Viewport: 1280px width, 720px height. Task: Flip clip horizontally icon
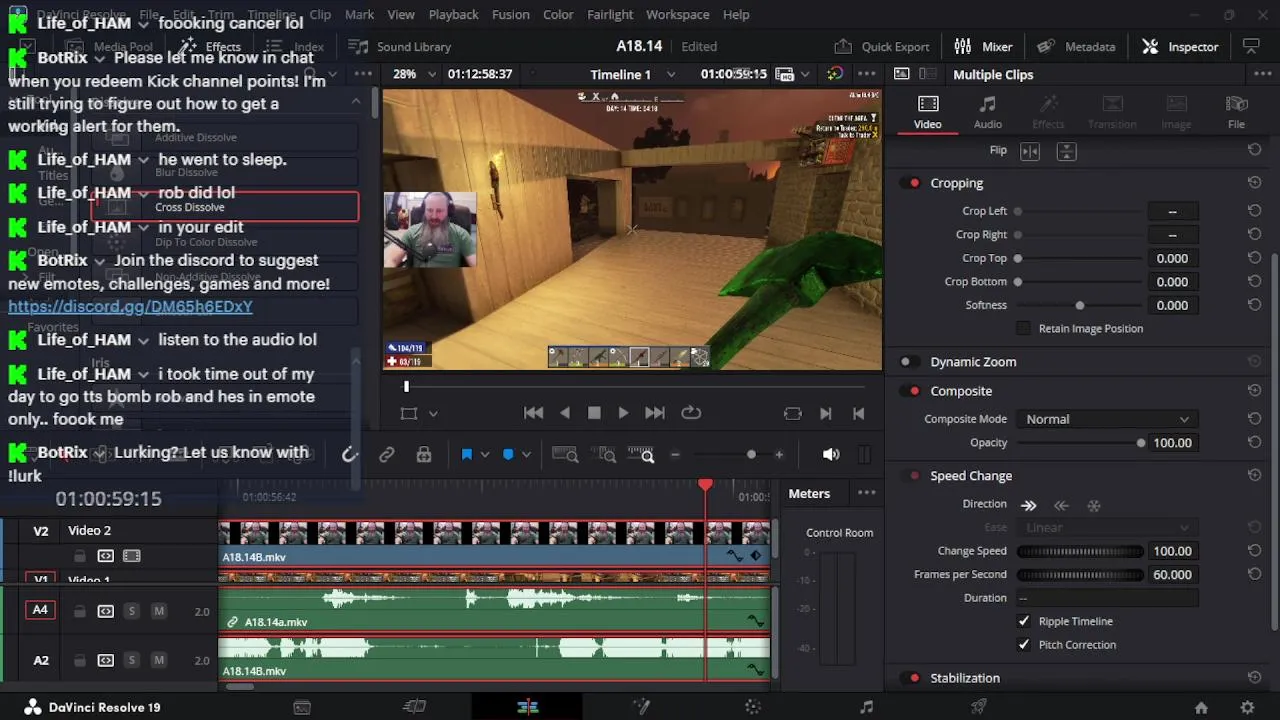coord(1030,151)
